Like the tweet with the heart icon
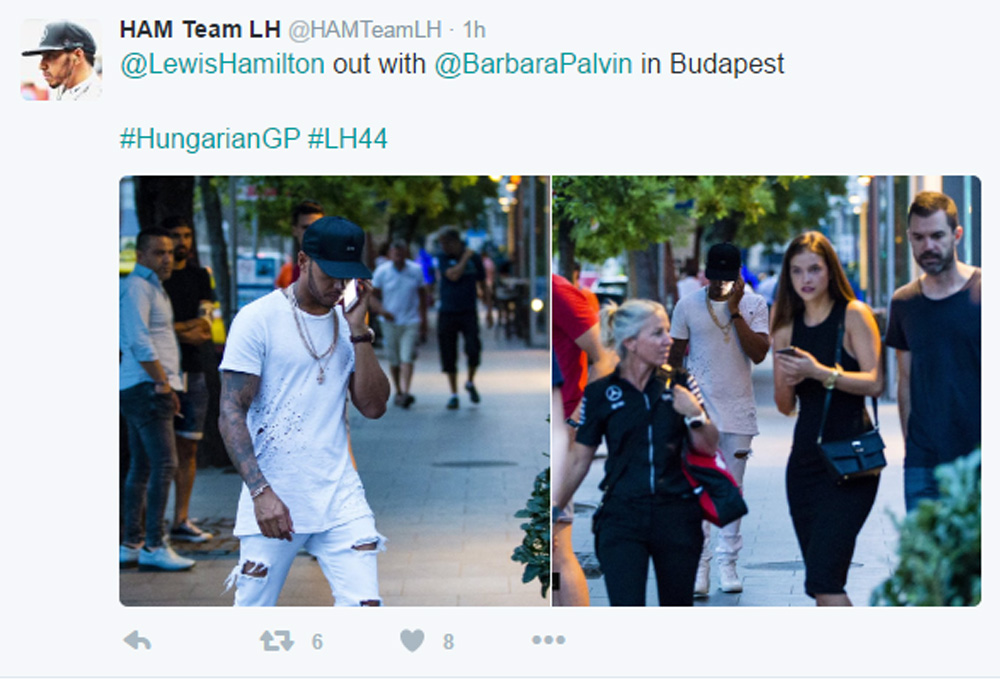Image resolution: width=1000 pixels, height=685 pixels. (412, 640)
